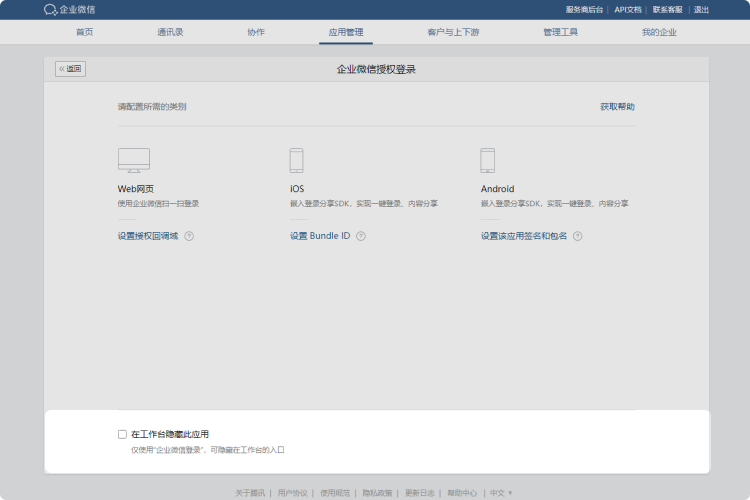Click the 联系客服 link
The height and width of the screenshot is (500, 750).
pos(668,10)
